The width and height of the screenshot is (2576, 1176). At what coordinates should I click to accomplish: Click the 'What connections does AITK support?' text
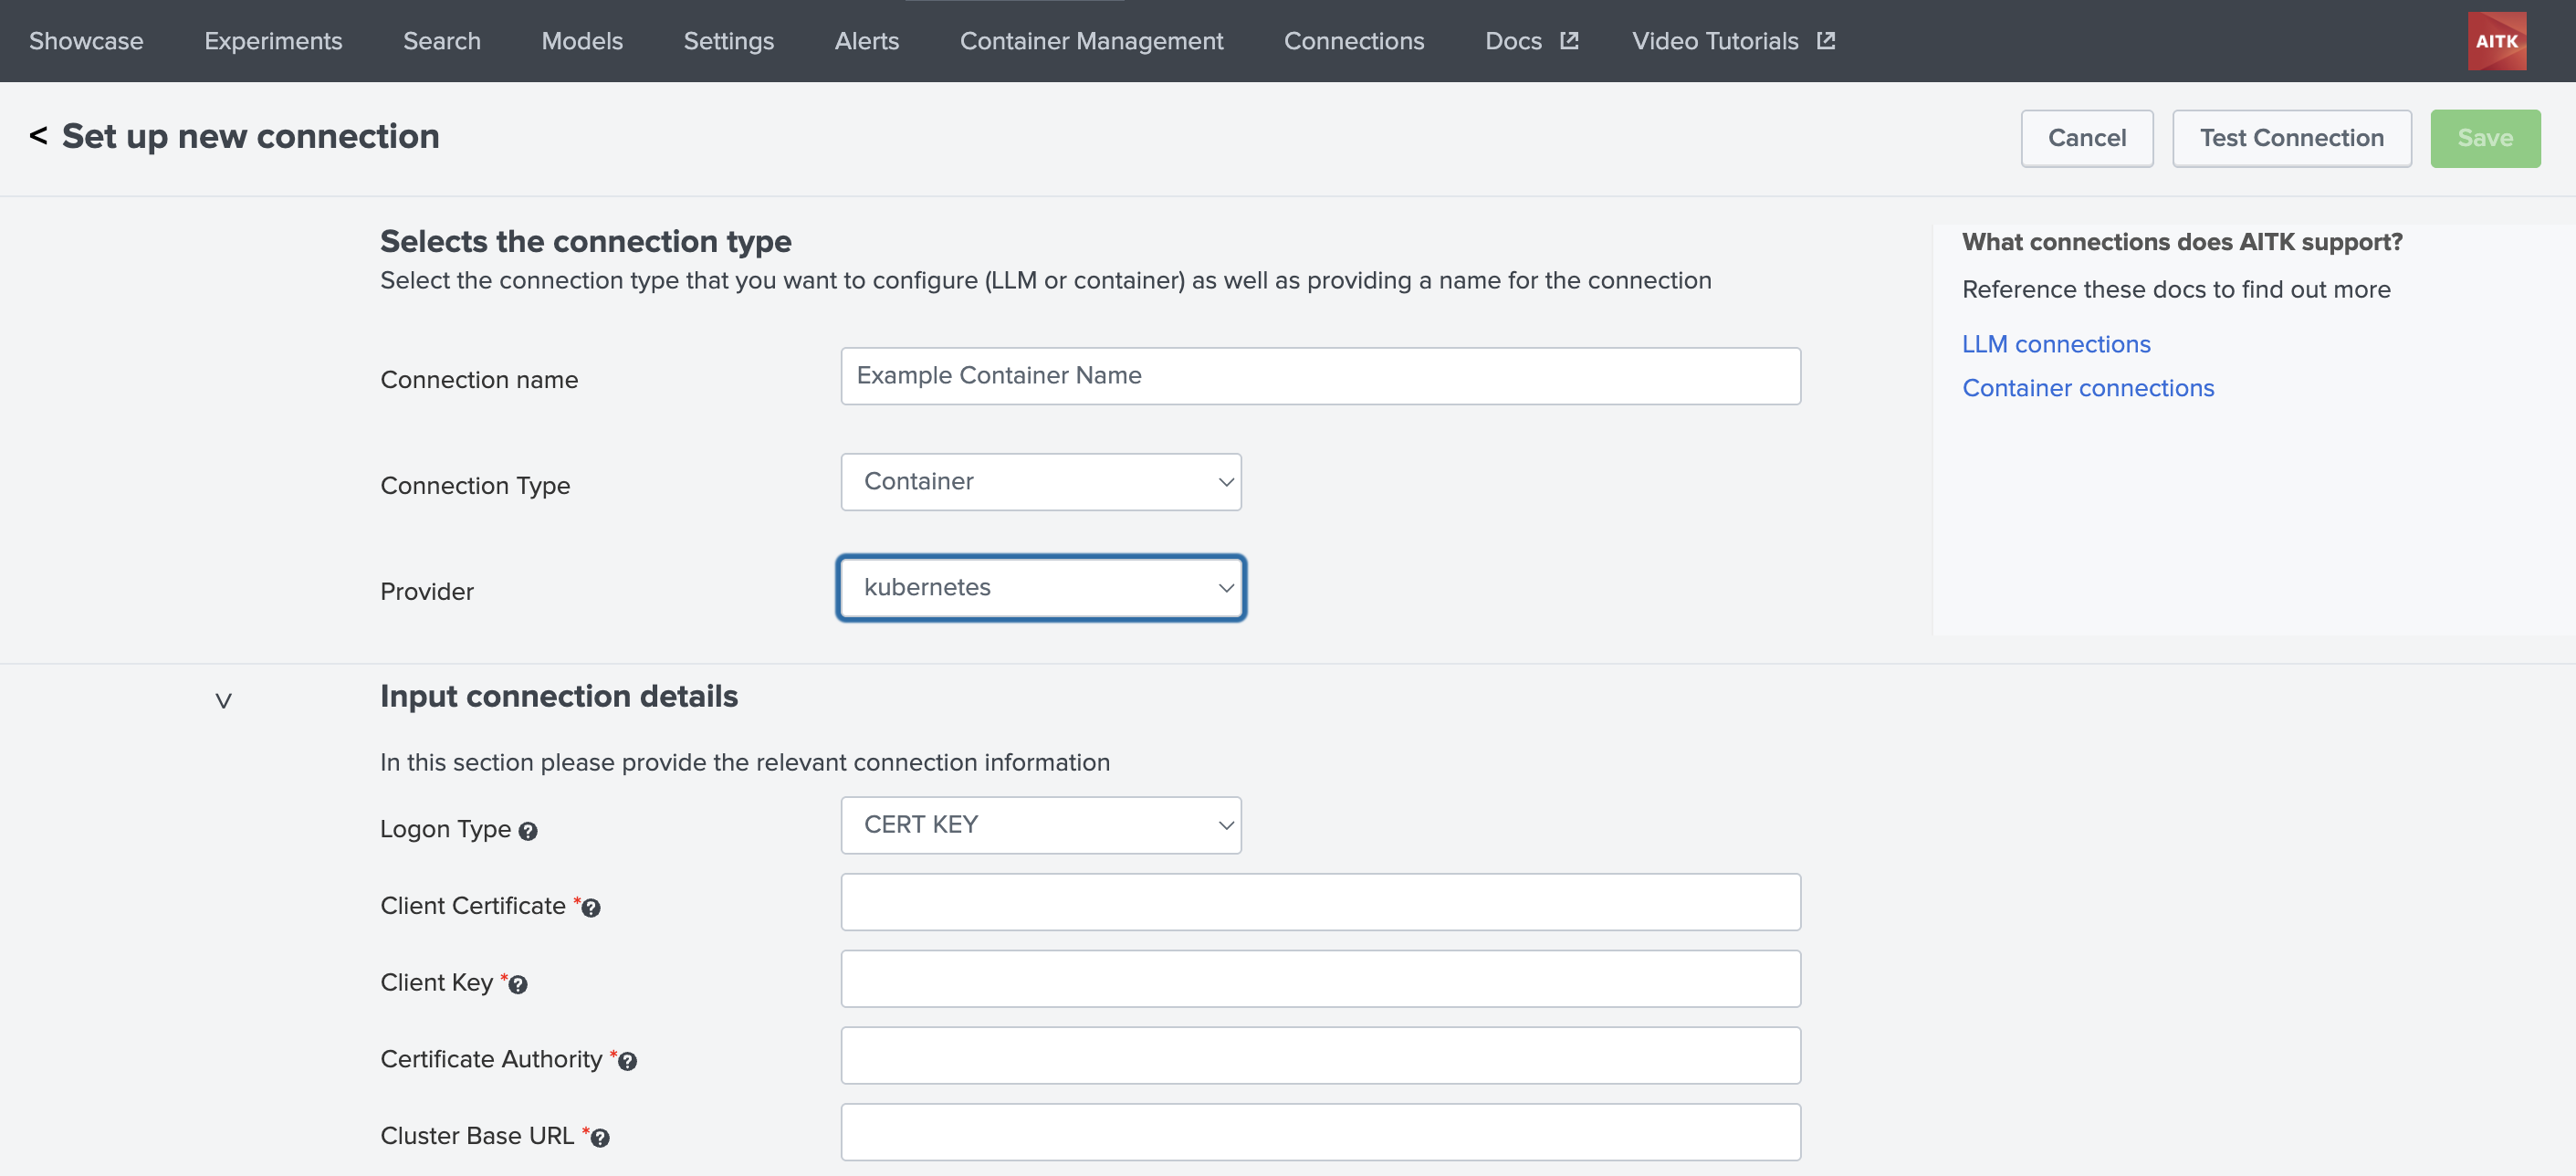[2182, 242]
